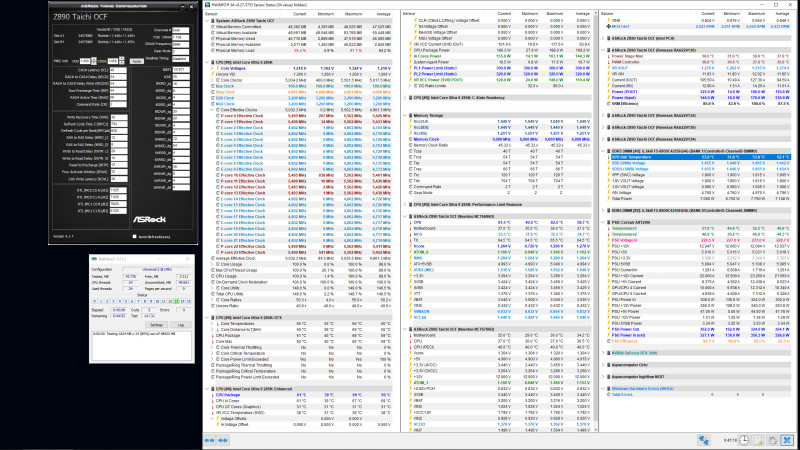Image resolution: width=800 pixels, height=450 pixels.
Task: Expand ASRock Z890 Taichi OCF (Intel PCH) section
Action: point(603,38)
